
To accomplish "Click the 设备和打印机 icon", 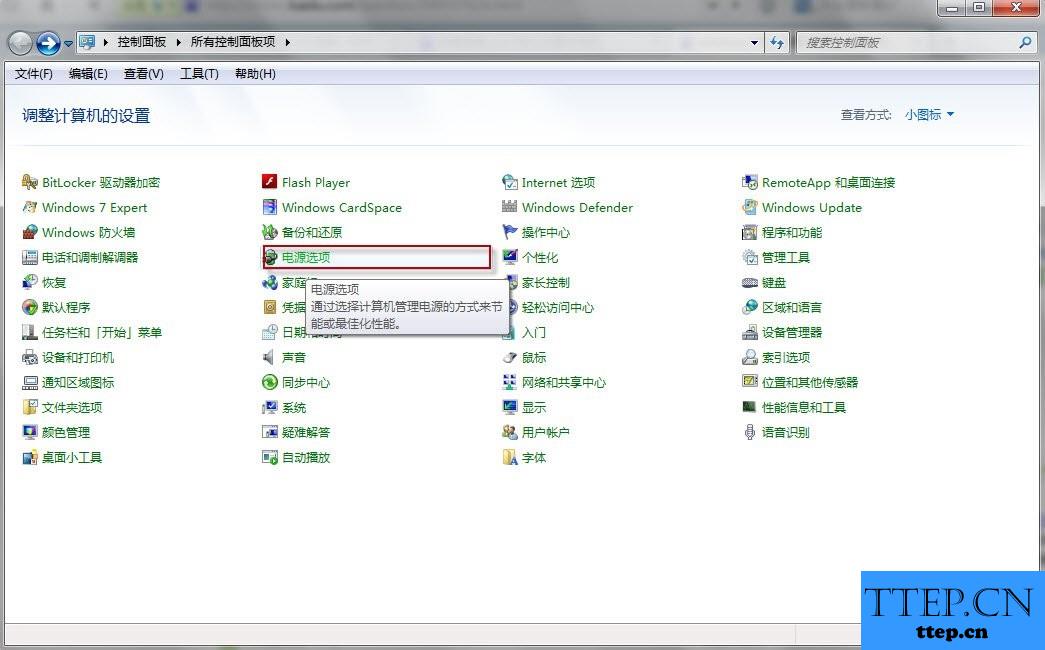I will [x=29, y=357].
